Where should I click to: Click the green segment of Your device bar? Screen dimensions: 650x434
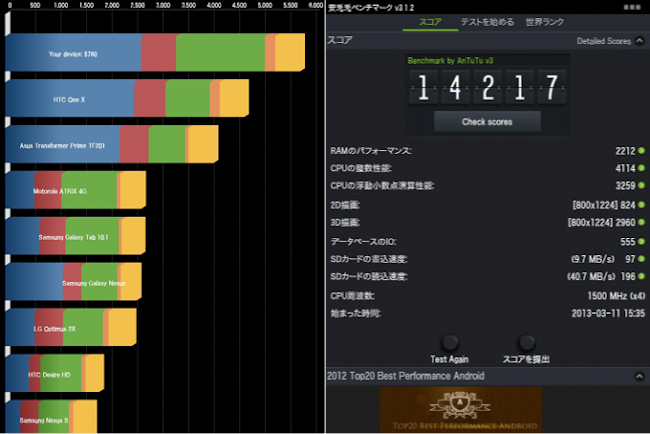tap(221, 53)
